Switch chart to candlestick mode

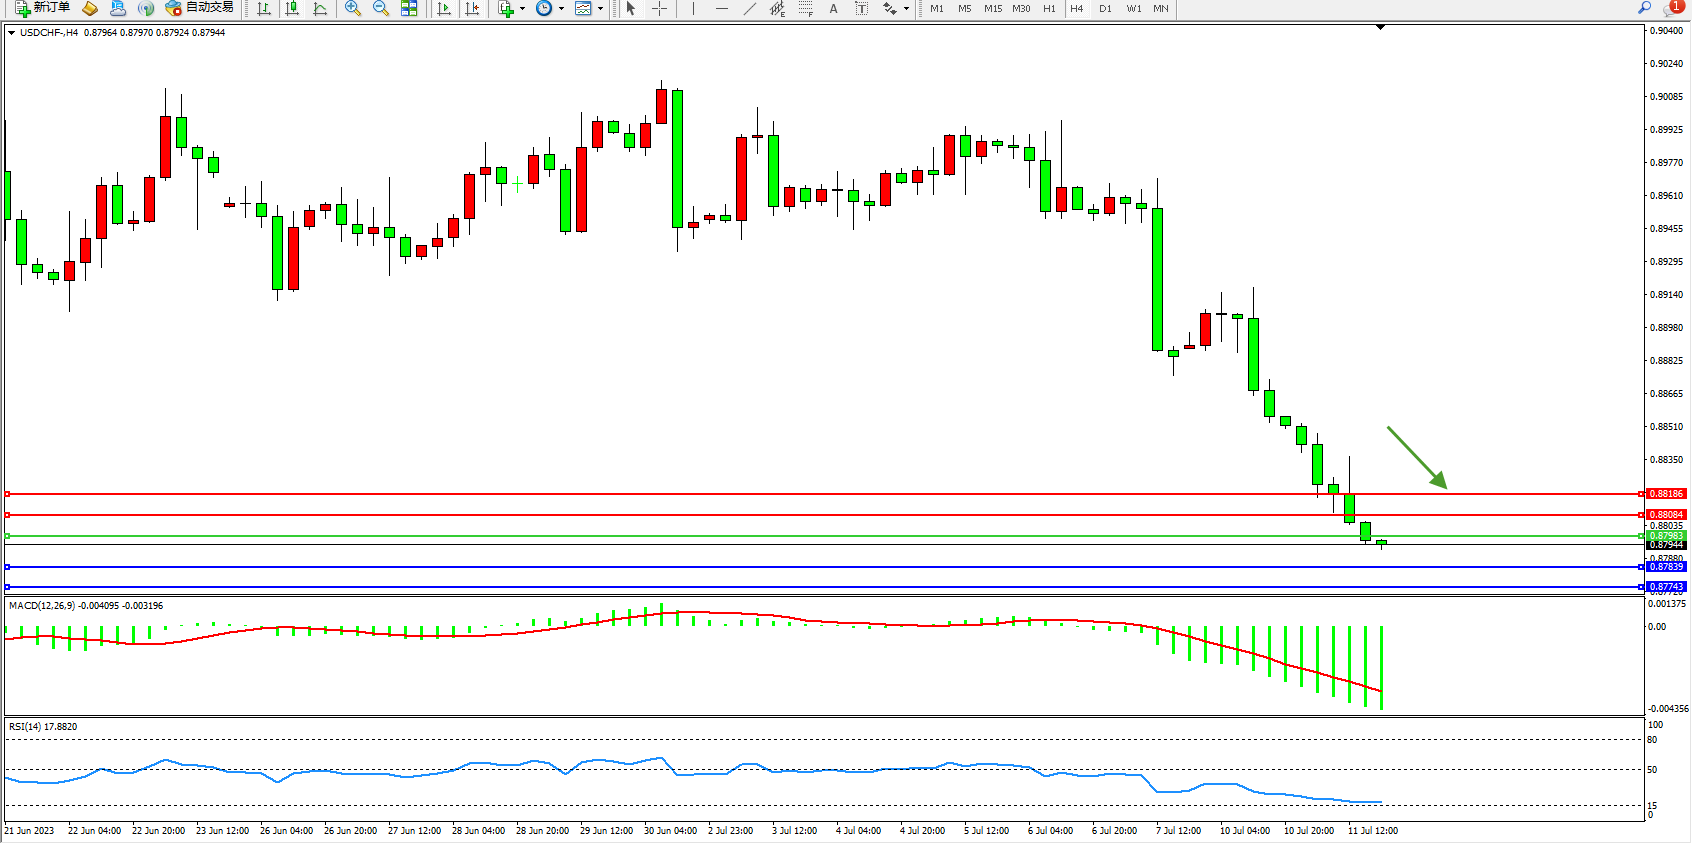292,8
